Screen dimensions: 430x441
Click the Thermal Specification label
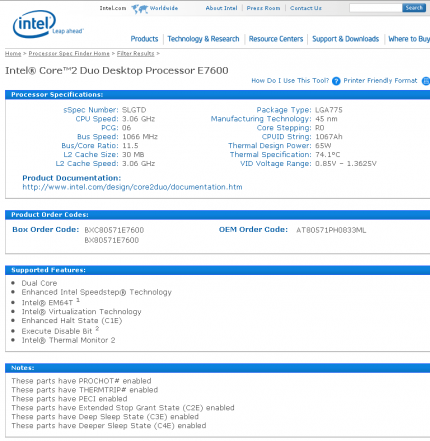(x=271, y=155)
